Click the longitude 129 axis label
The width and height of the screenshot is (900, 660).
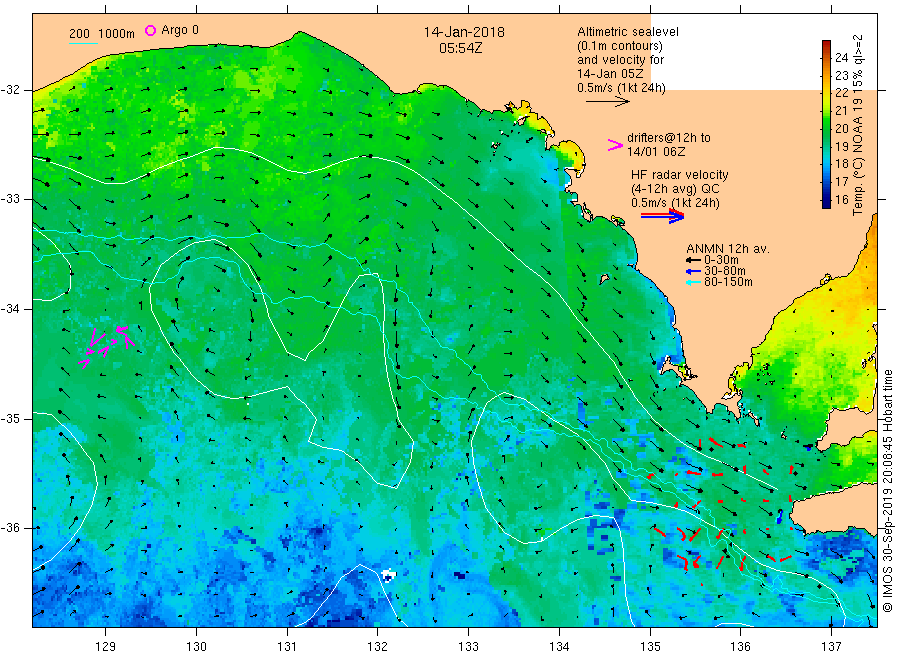tap(106, 647)
